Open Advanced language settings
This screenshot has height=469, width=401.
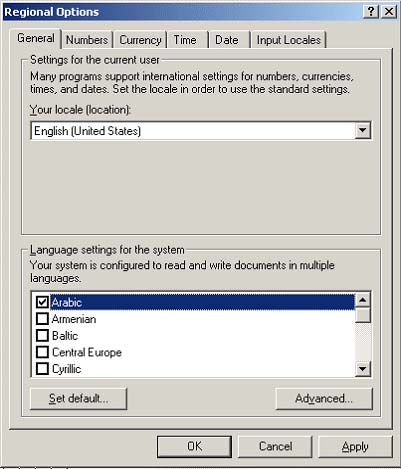tap(324, 398)
